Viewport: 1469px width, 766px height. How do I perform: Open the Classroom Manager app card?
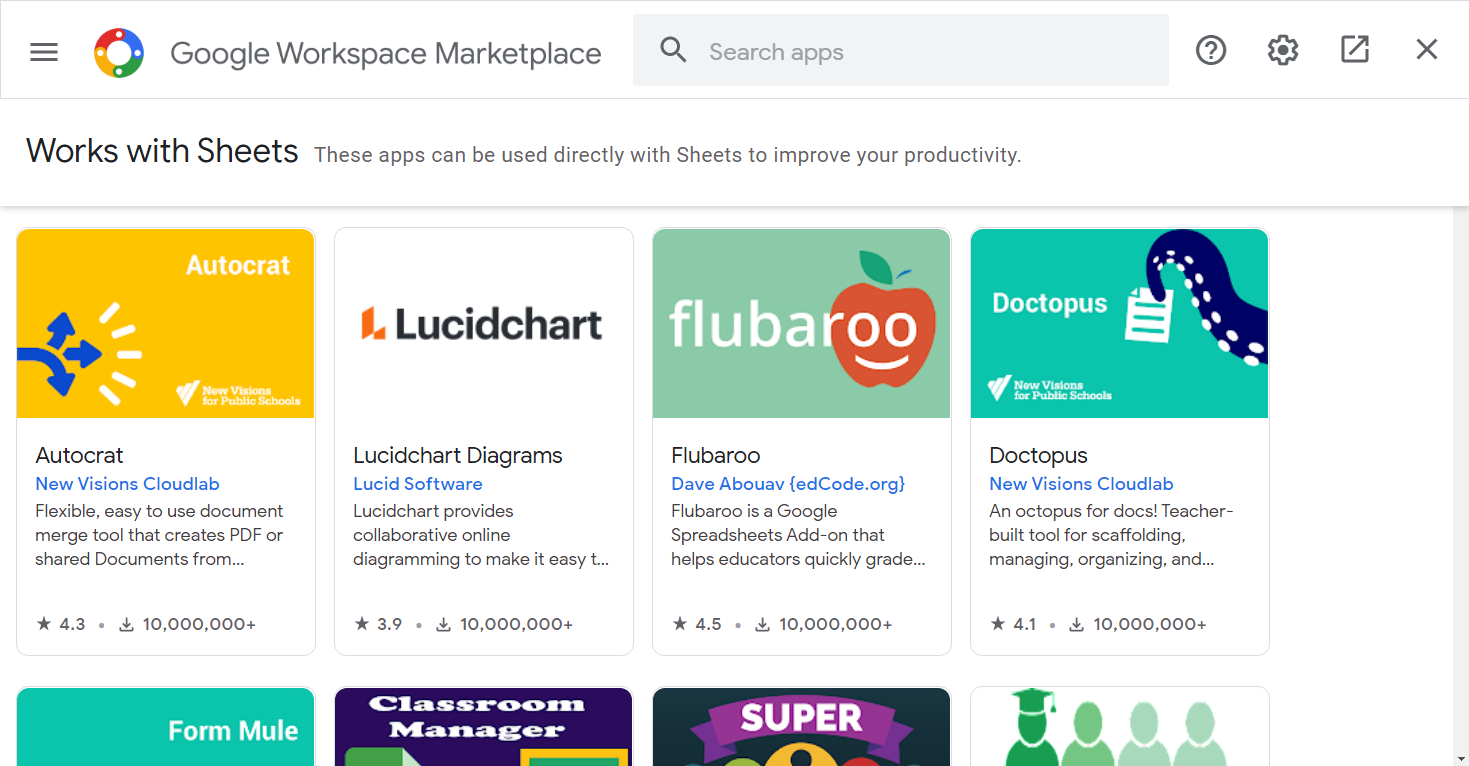[x=484, y=727]
